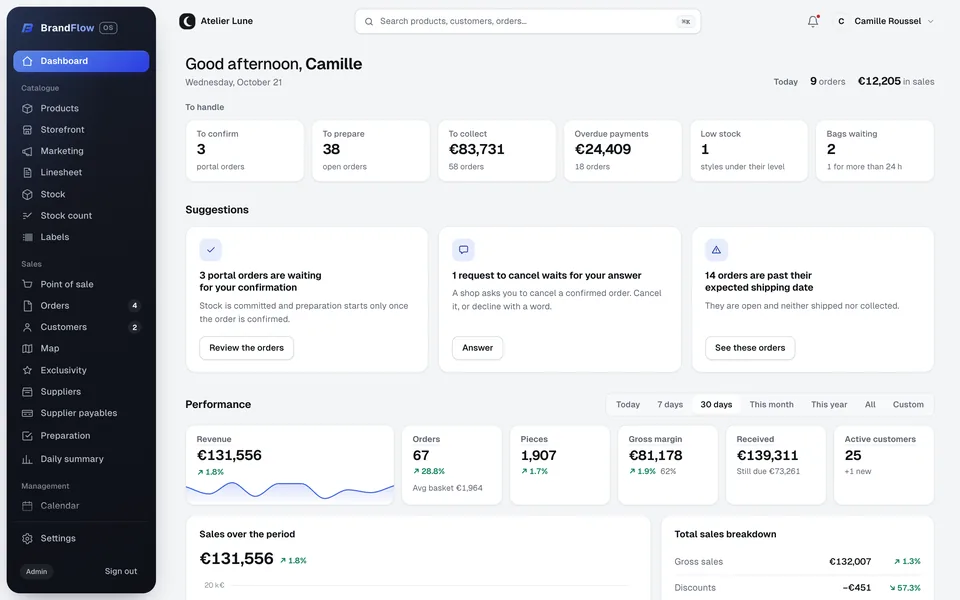Image resolution: width=960 pixels, height=600 pixels.
Task: Click the Point of sale cart icon
Action: click(27, 284)
